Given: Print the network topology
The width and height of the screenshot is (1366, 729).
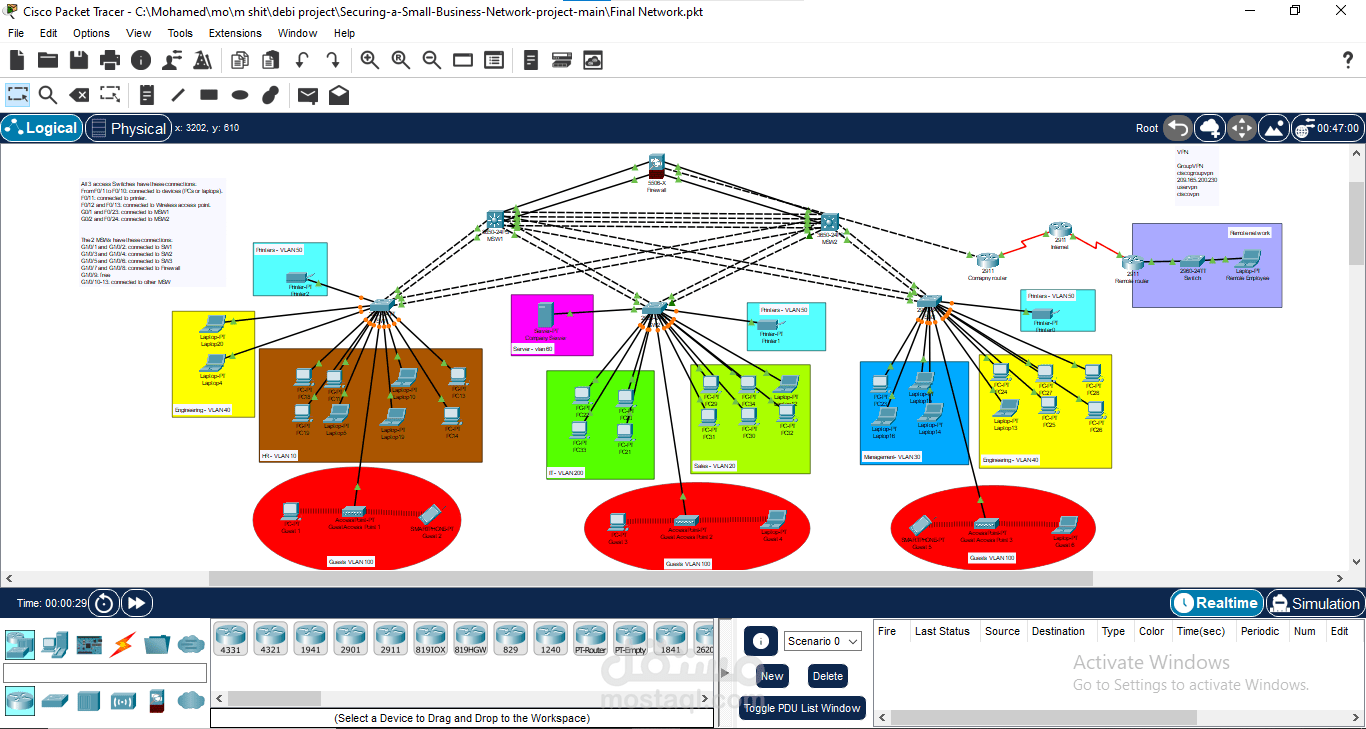Looking at the screenshot, I should coord(110,61).
